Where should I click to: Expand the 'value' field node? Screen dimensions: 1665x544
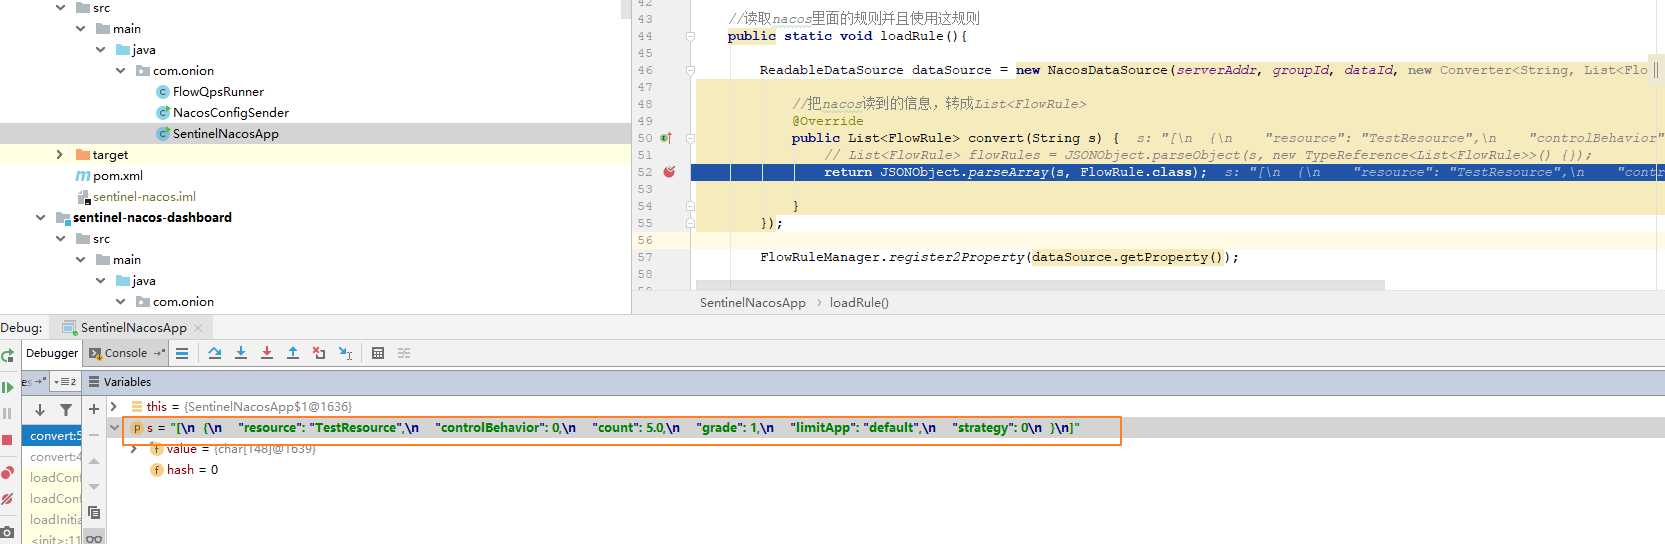(x=133, y=448)
